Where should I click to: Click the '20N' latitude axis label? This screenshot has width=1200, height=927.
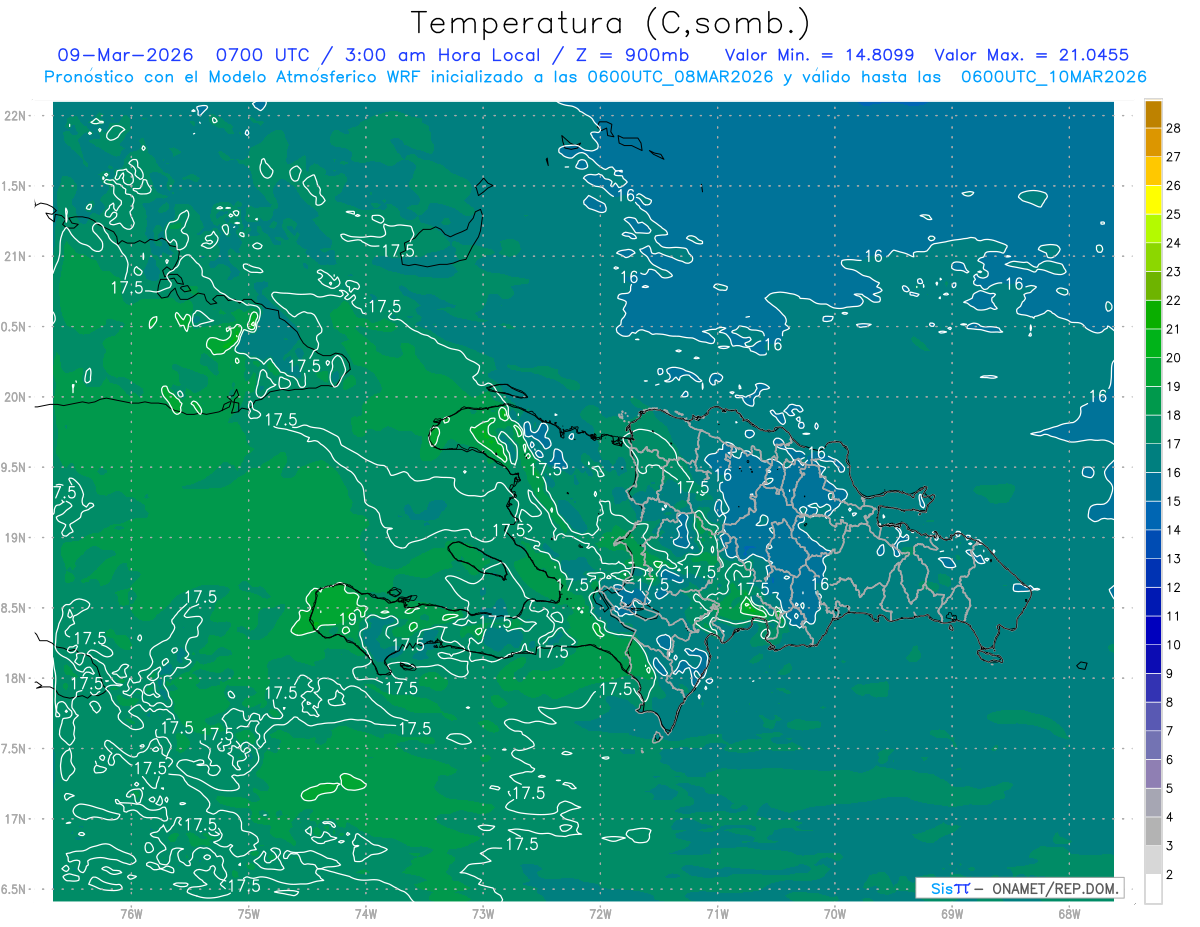[x=14, y=397]
